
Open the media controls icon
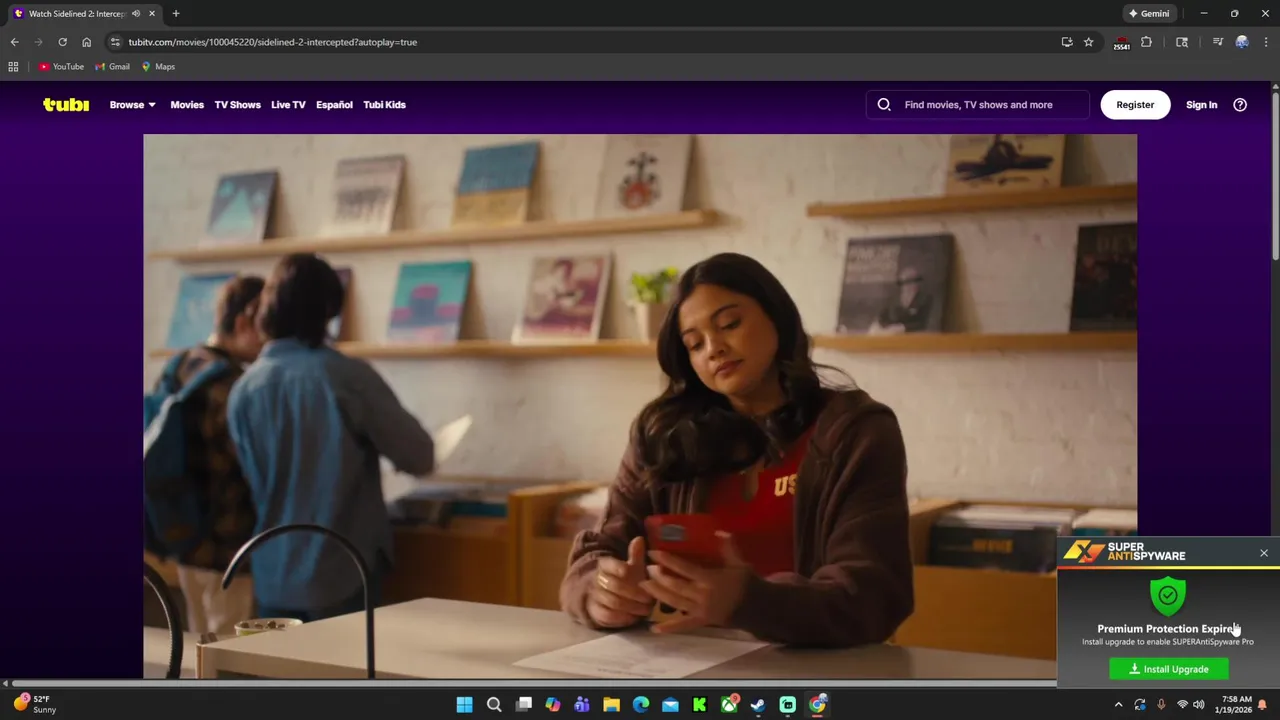(1218, 42)
